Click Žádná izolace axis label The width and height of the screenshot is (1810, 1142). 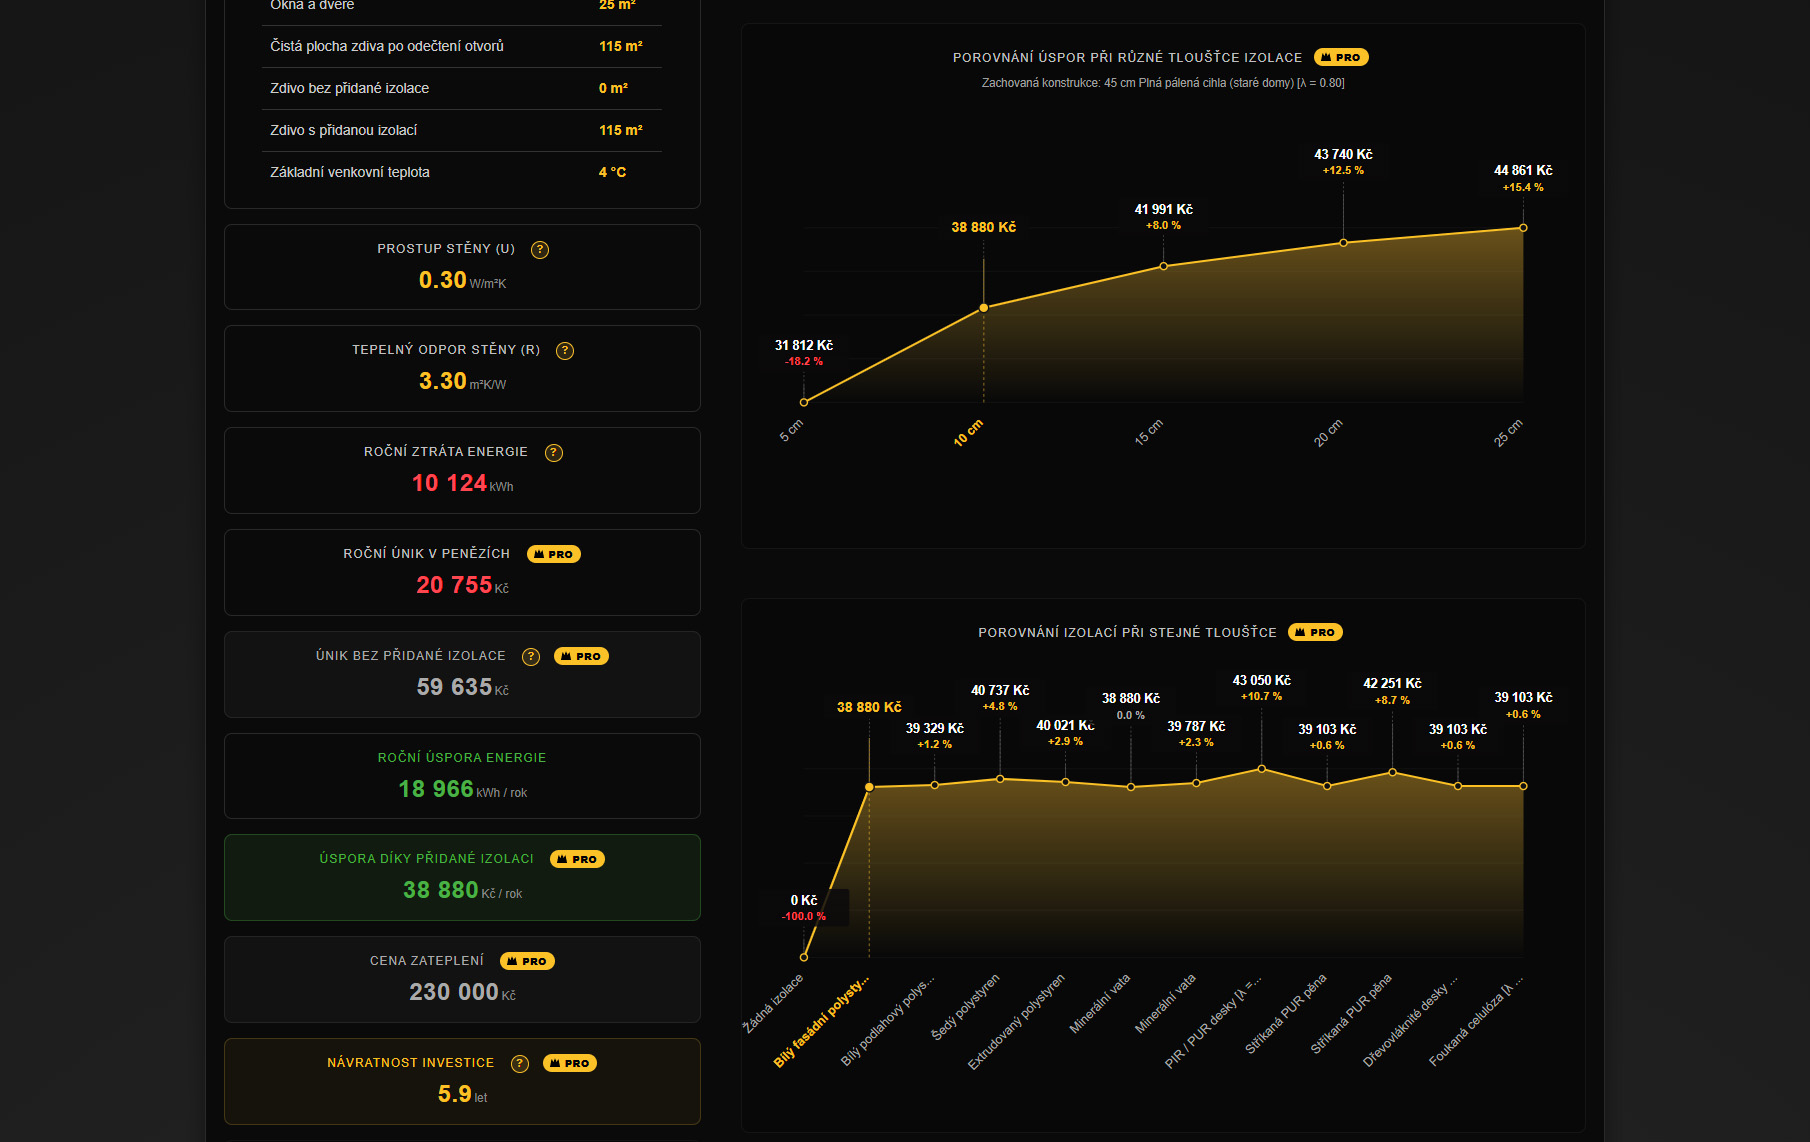coord(773,1003)
